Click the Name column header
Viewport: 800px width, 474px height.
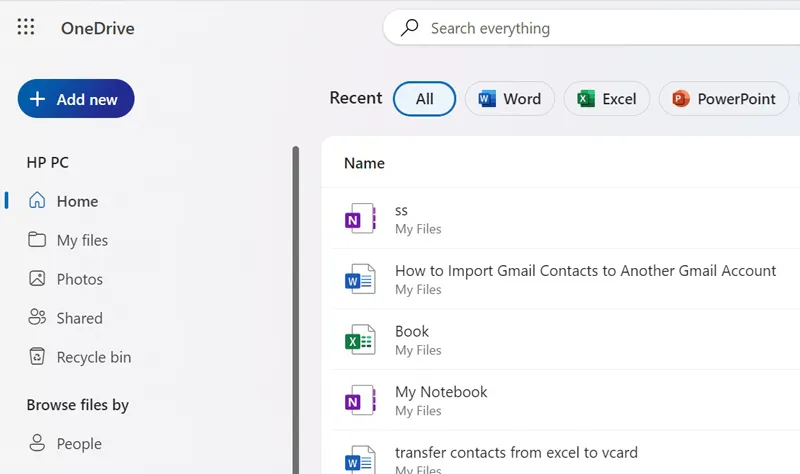[x=364, y=163]
